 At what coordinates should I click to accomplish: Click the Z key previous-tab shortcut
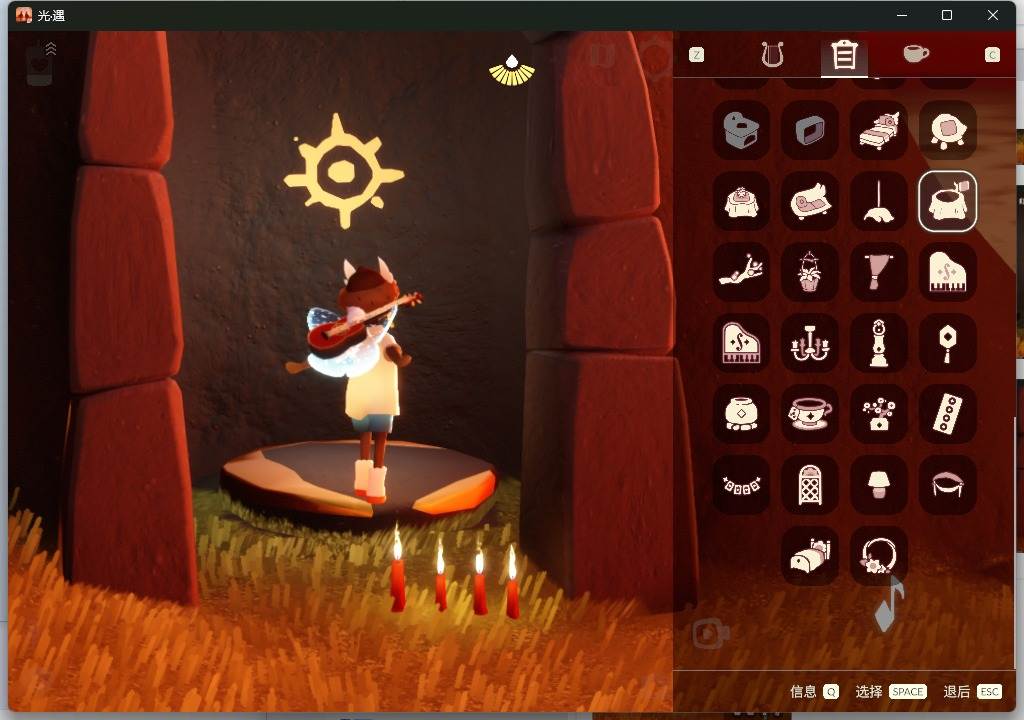[697, 55]
